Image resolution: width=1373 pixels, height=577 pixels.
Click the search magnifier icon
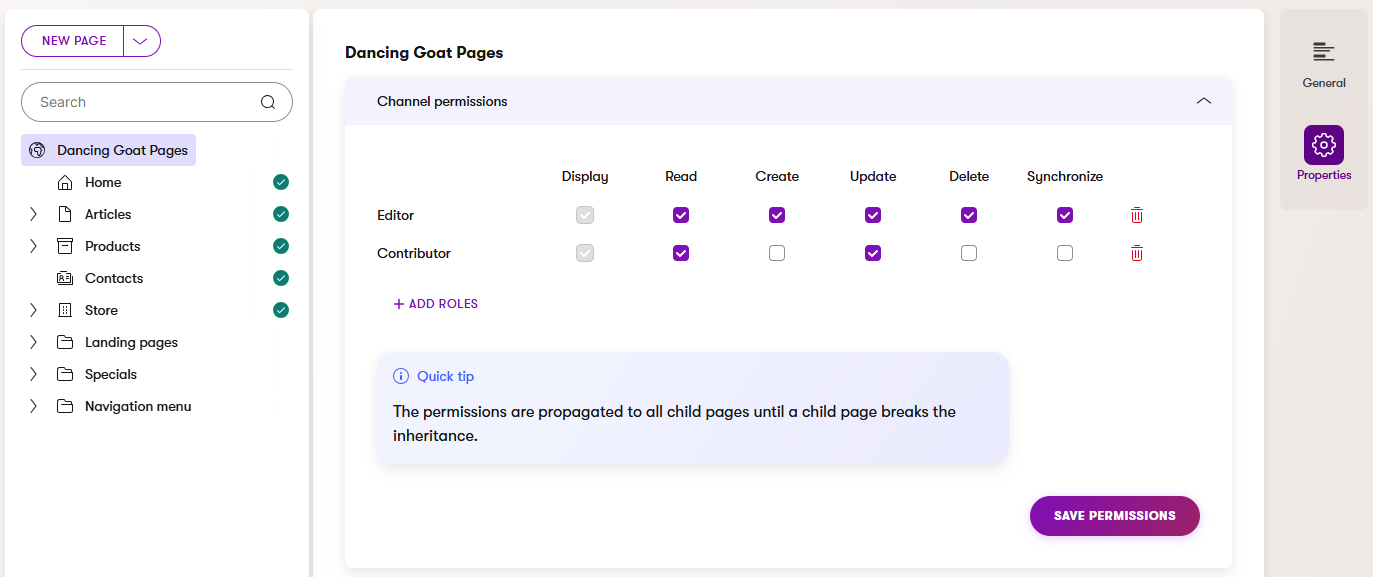tap(267, 102)
